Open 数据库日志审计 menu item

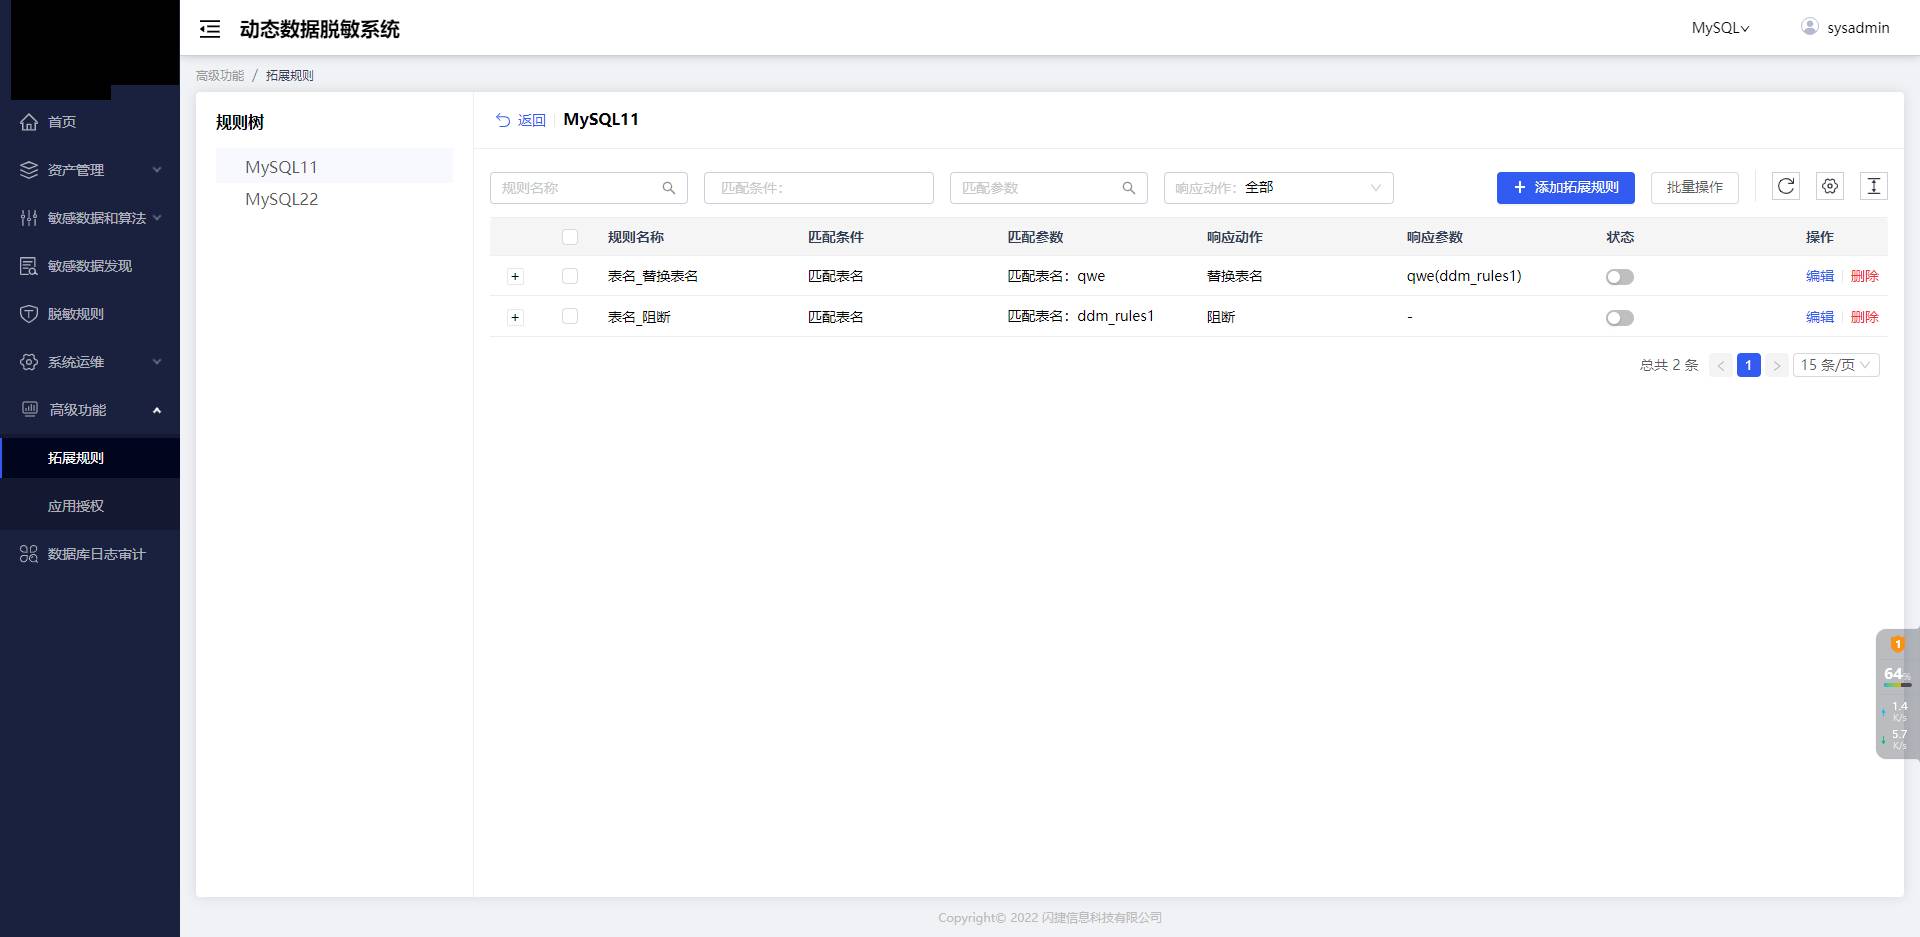coord(90,554)
